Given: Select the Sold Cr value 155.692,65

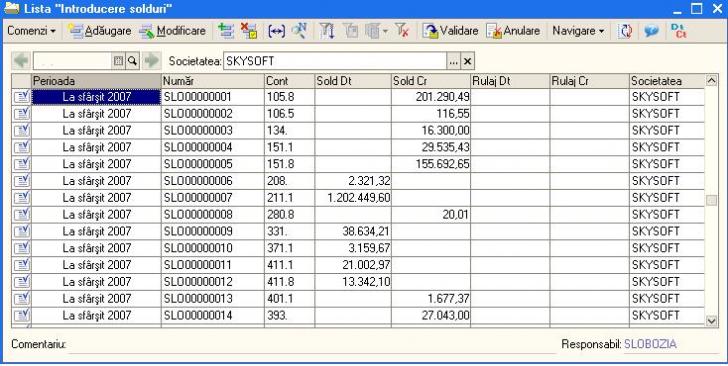Looking at the screenshot, I should [431, 164].
